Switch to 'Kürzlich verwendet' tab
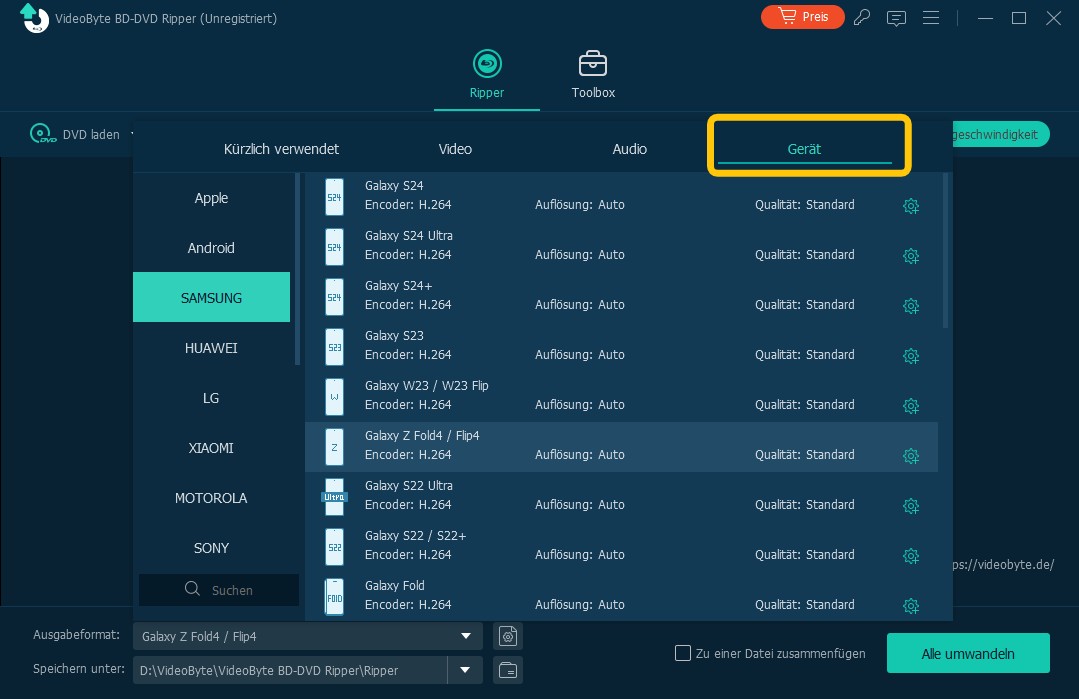Viewport: 1079px width, 699px height. point(281,149)
